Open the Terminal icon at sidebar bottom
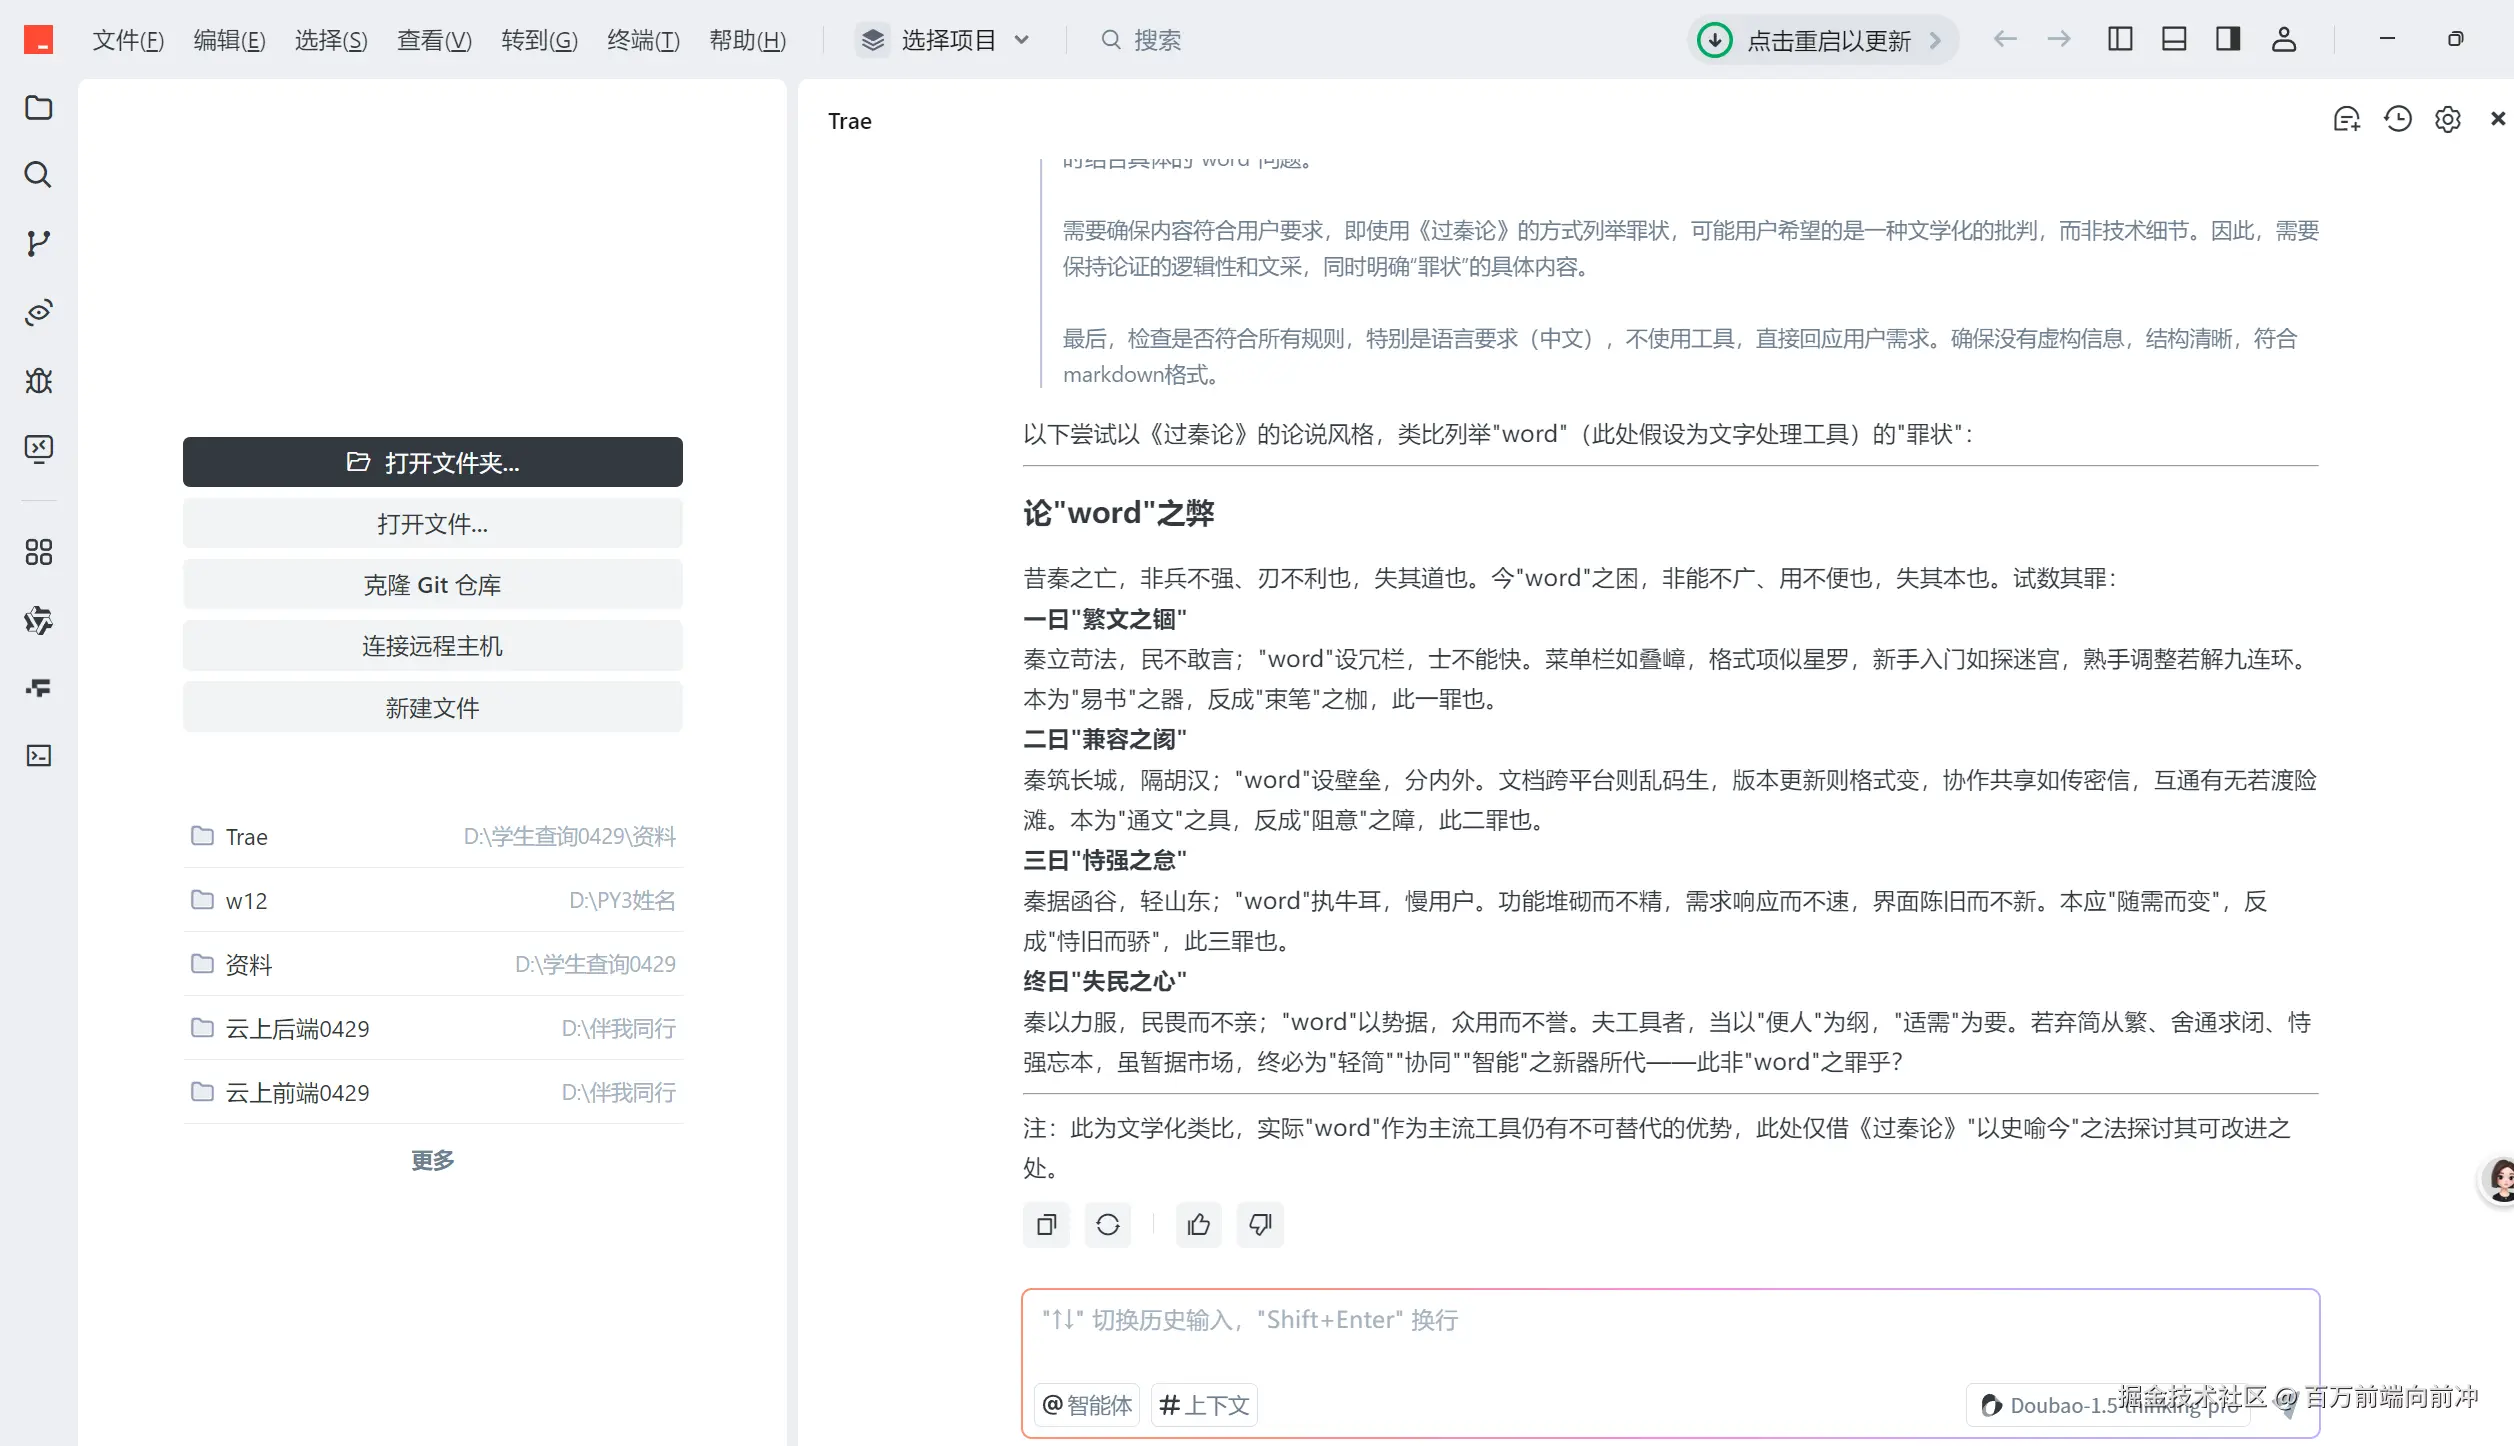Screen dimensions: 2514x1446 click(39, 756)
